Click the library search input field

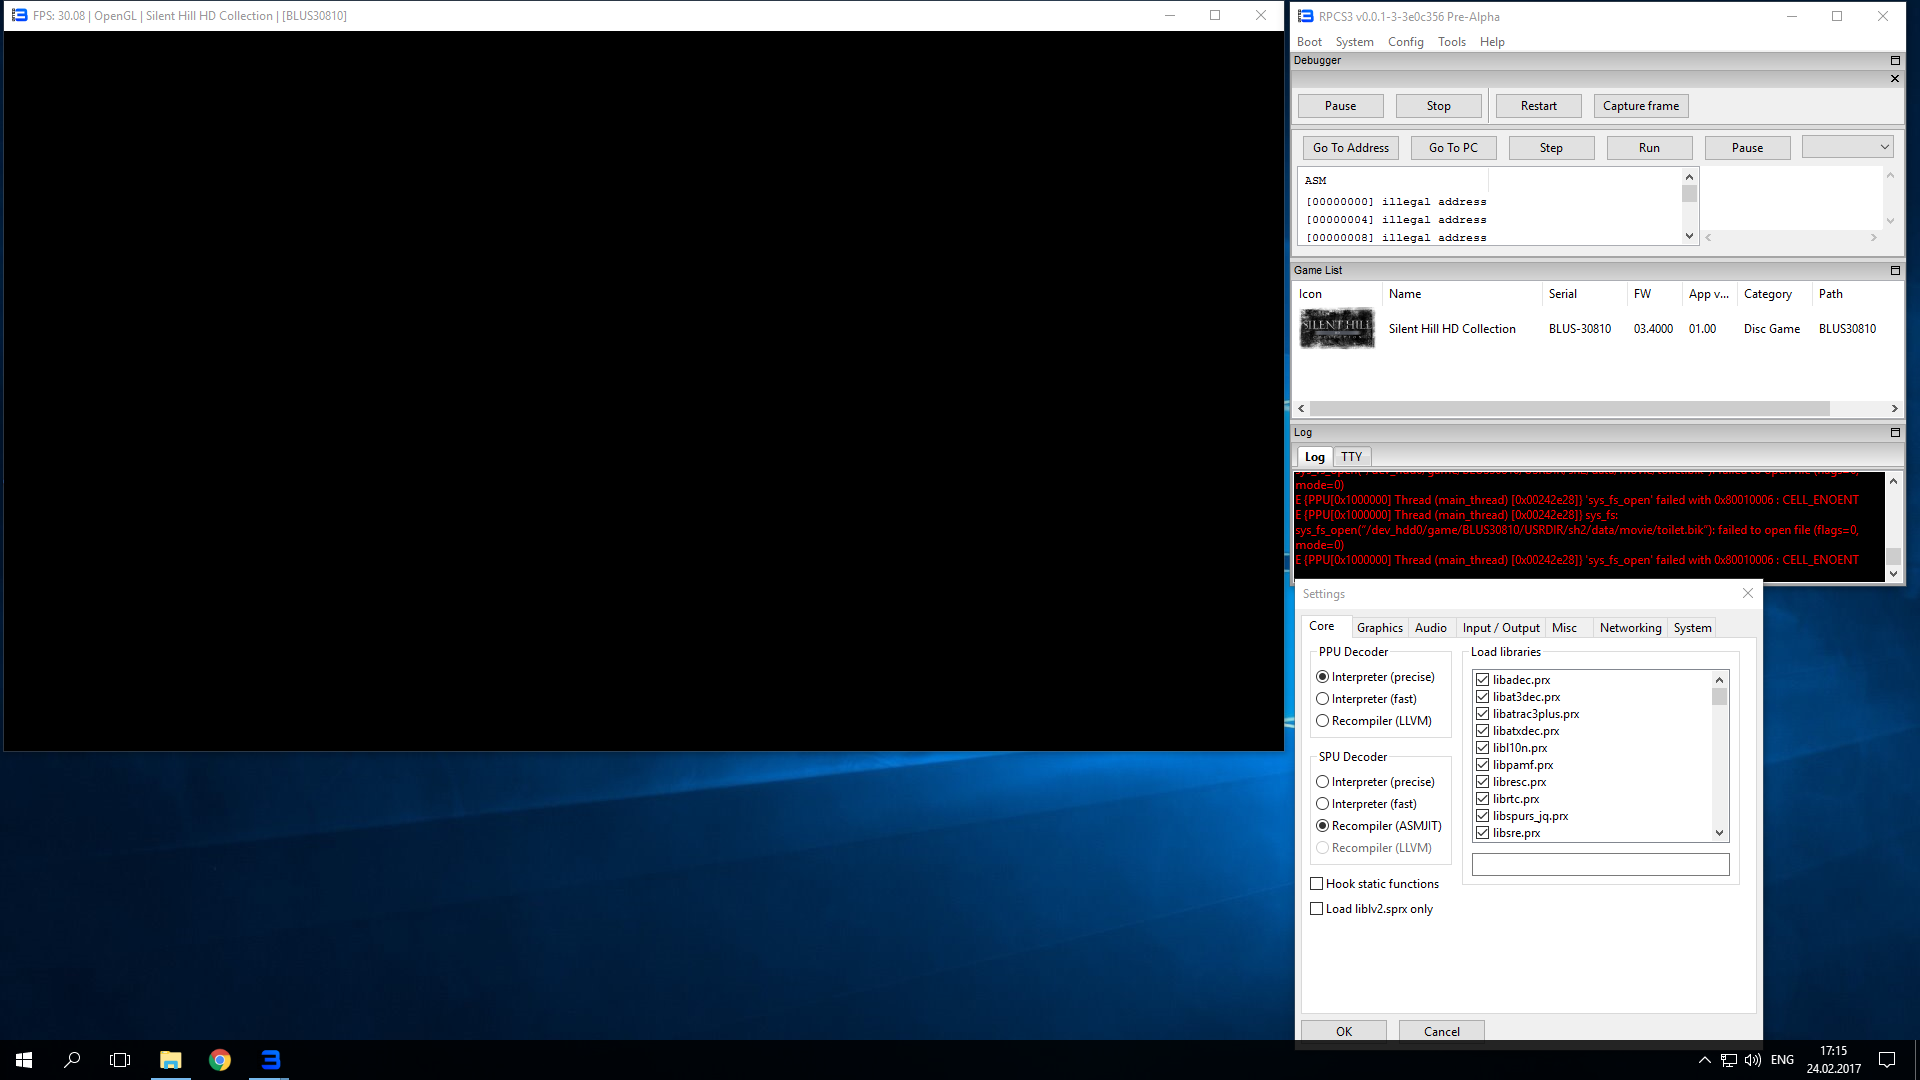(x=1600, y=865)
